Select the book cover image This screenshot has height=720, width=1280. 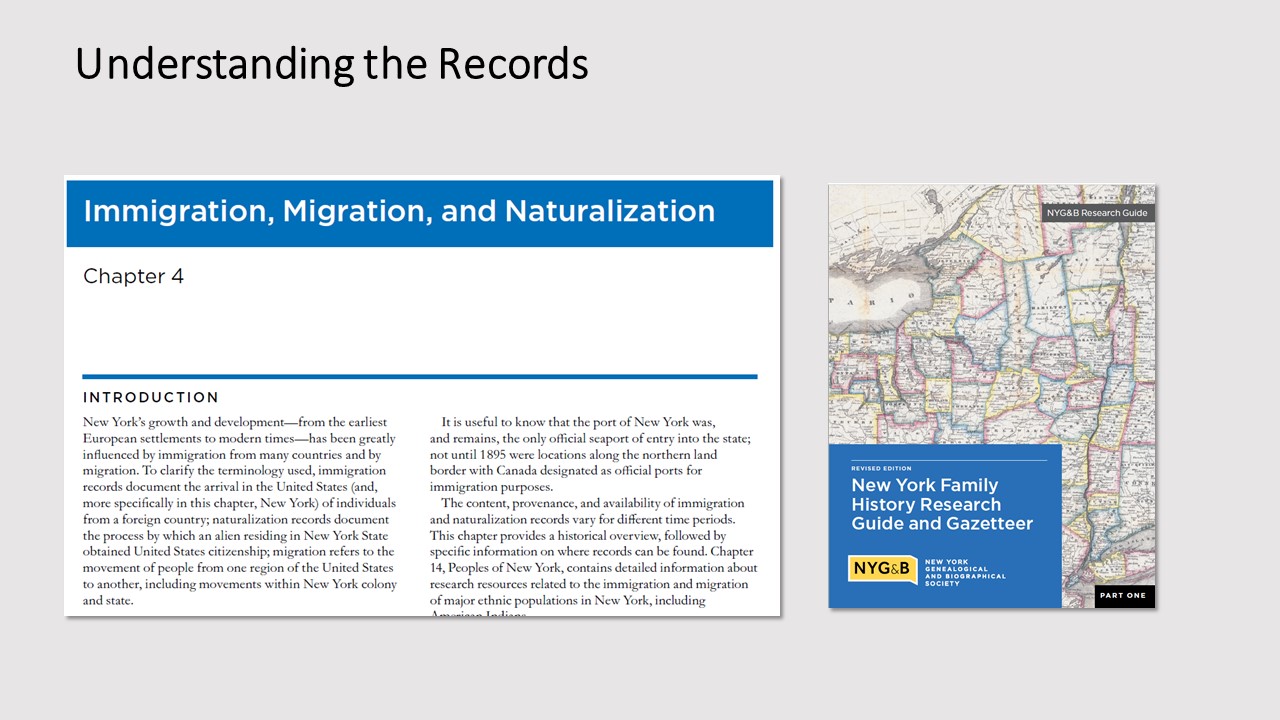click(x=991, y=396)
